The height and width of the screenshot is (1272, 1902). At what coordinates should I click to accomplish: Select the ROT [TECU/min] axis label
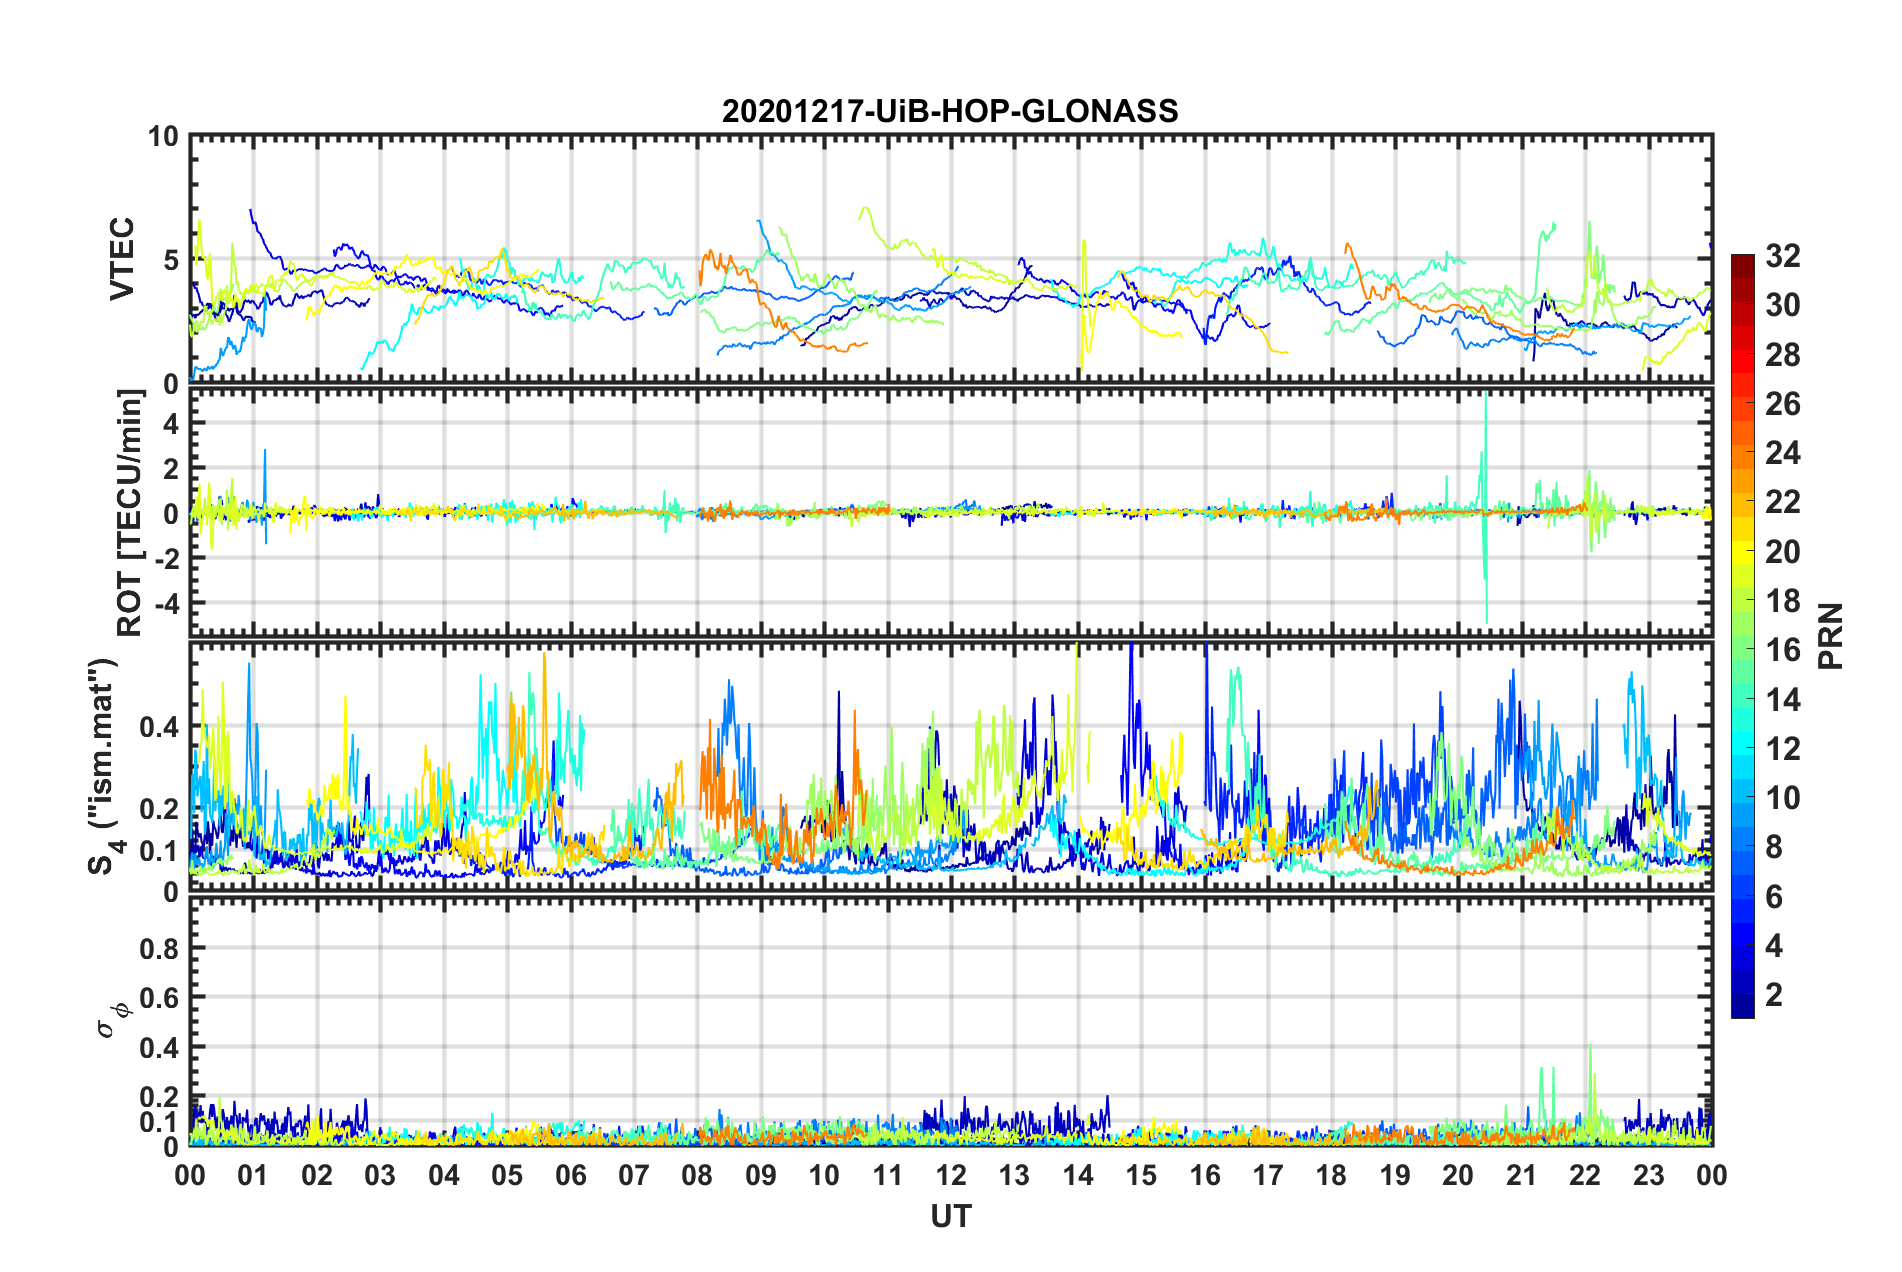tap(130, 512)
